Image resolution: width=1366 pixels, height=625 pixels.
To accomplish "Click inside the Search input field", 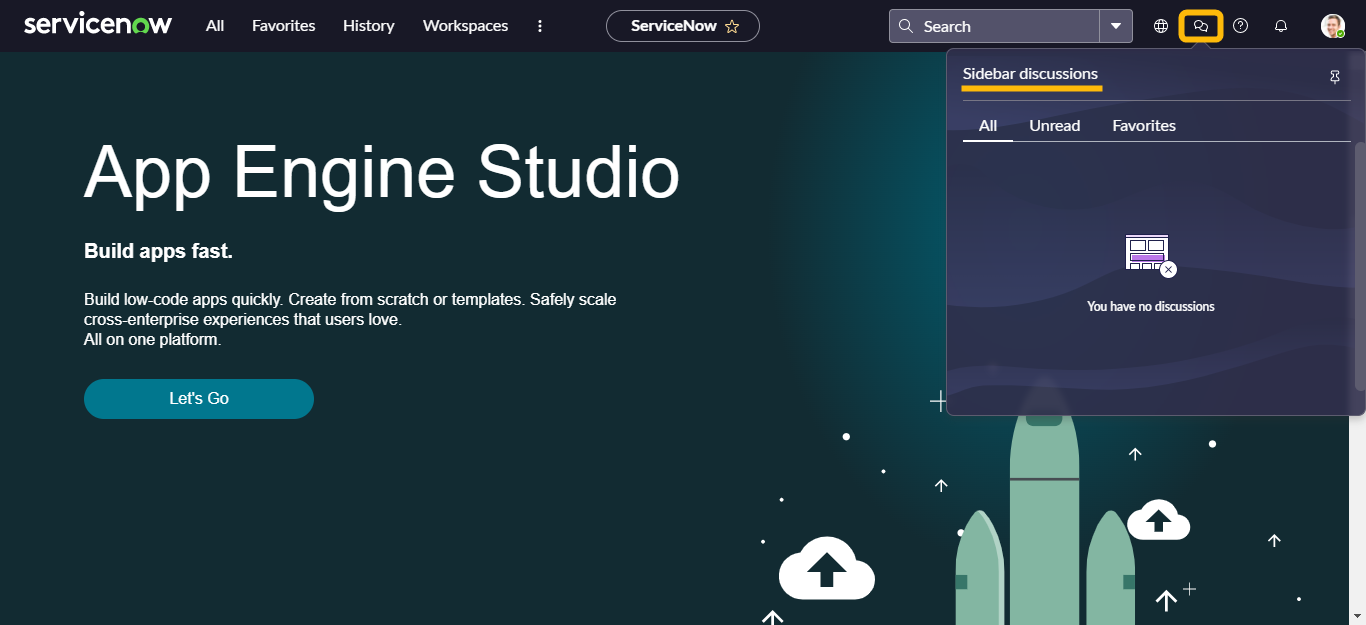I will tap(1005, 26).
